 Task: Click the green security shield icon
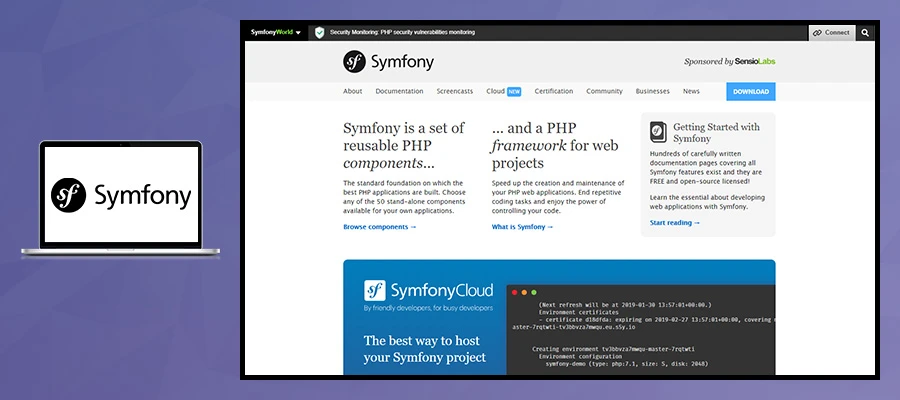(x=320, y=33)
